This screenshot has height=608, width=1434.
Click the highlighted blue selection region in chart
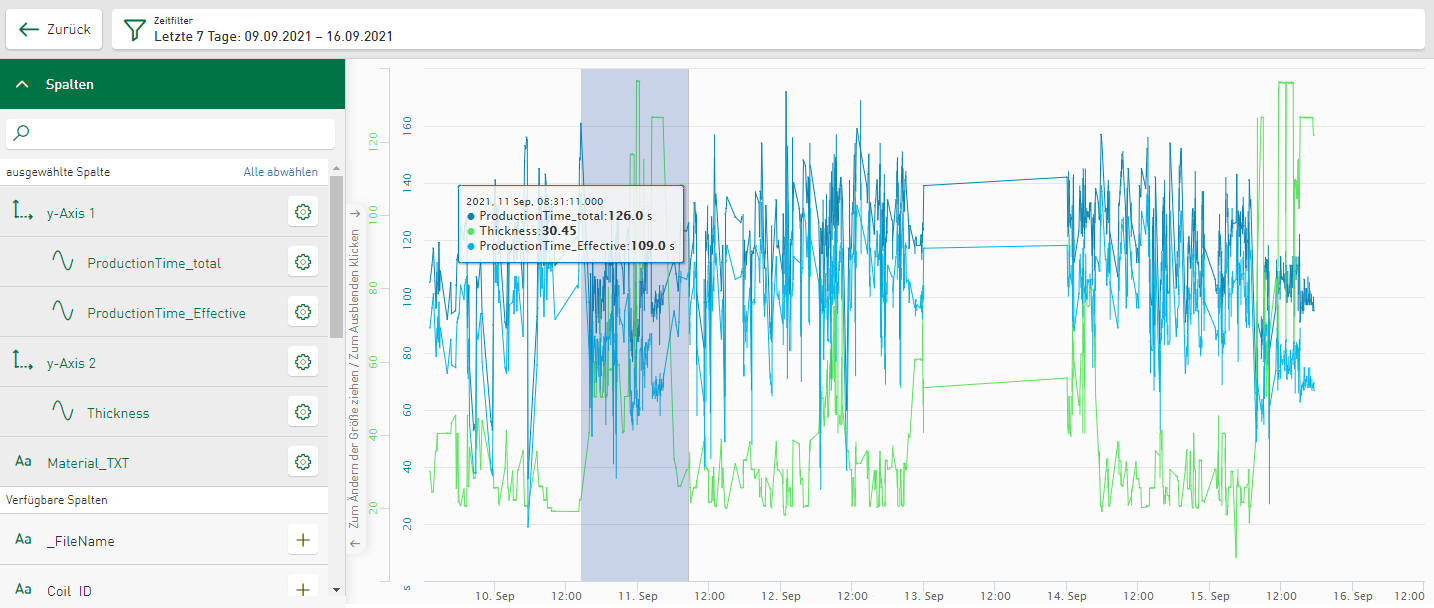pos(634,325)
